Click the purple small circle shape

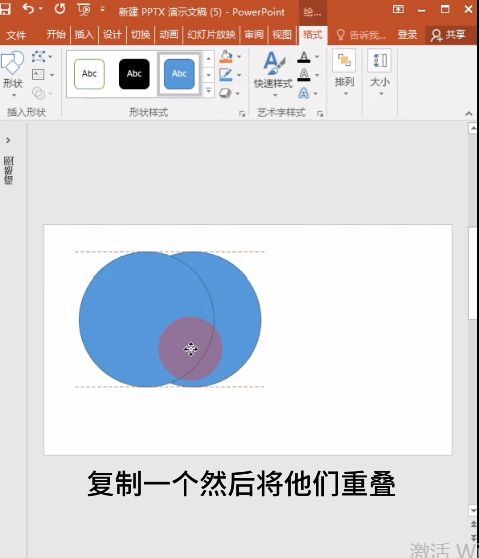pos(191,349)
